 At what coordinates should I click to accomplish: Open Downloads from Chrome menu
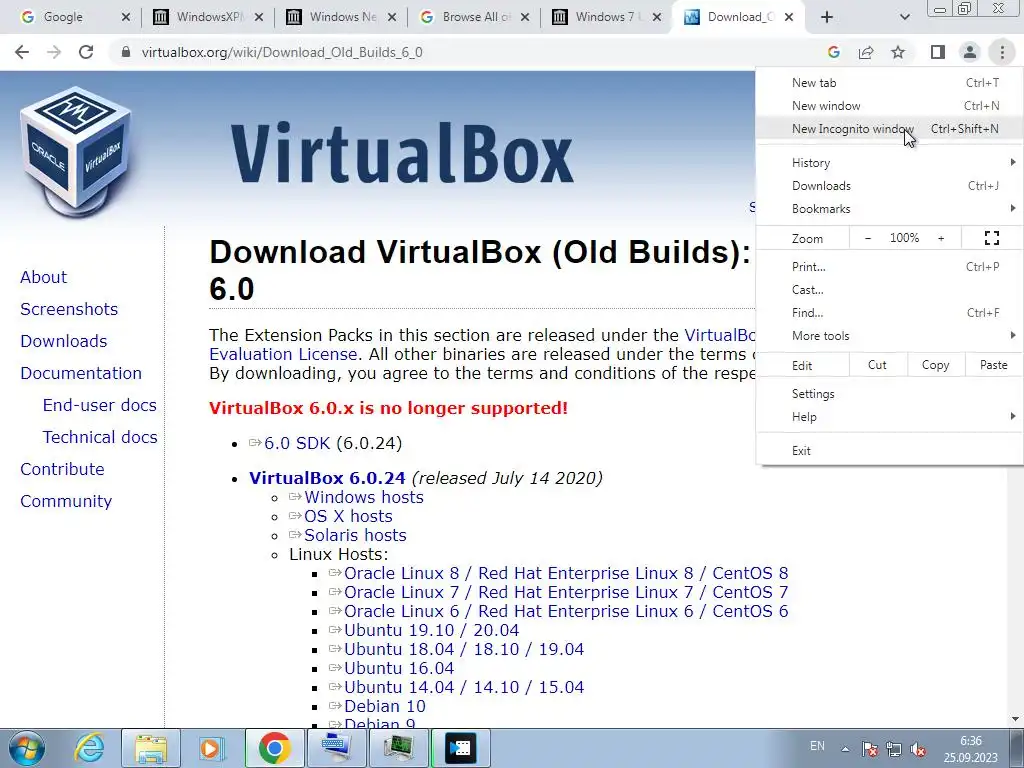889,185
